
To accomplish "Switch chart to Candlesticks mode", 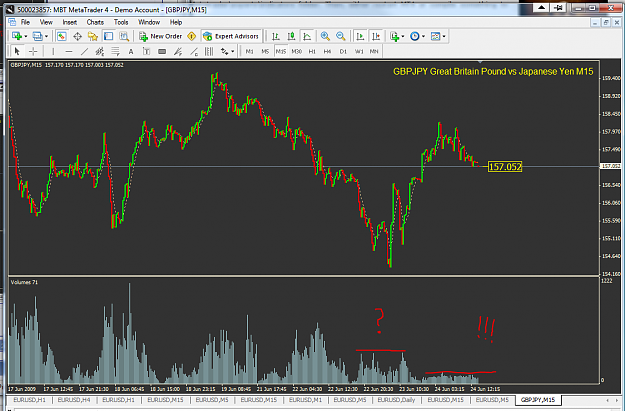I will [291, 36].
